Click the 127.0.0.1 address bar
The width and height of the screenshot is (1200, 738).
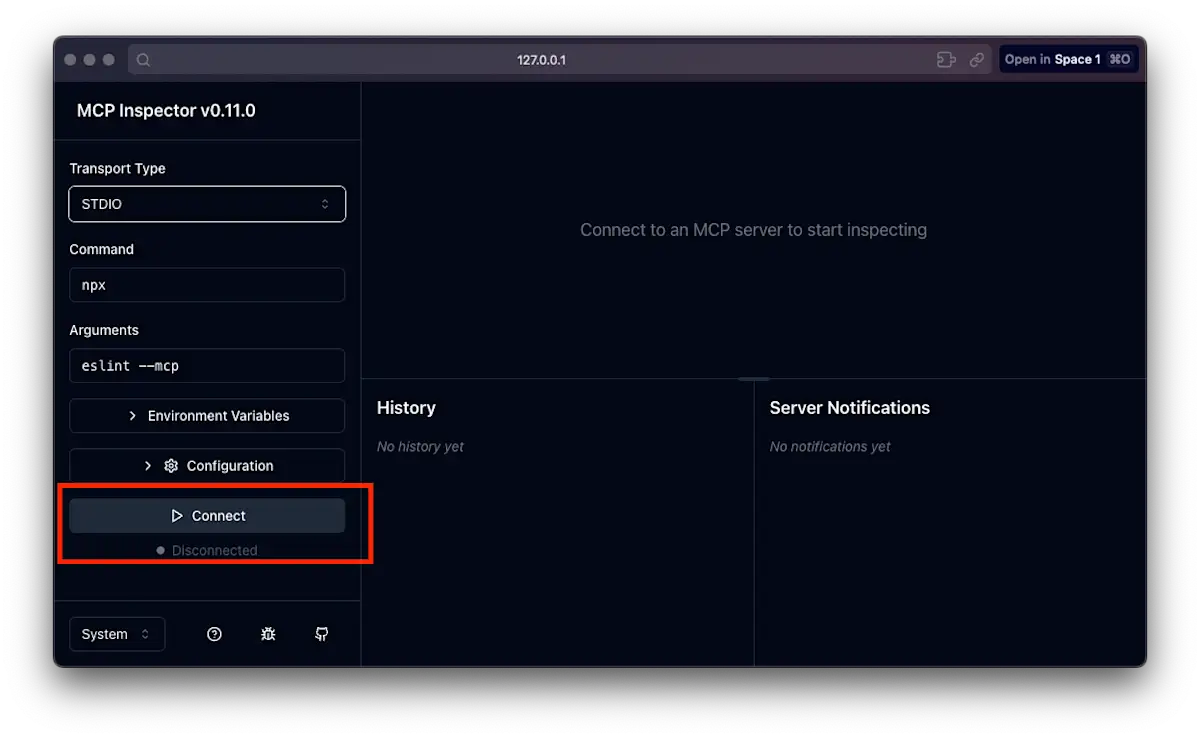pyautogui.click(x=542, y=59)
